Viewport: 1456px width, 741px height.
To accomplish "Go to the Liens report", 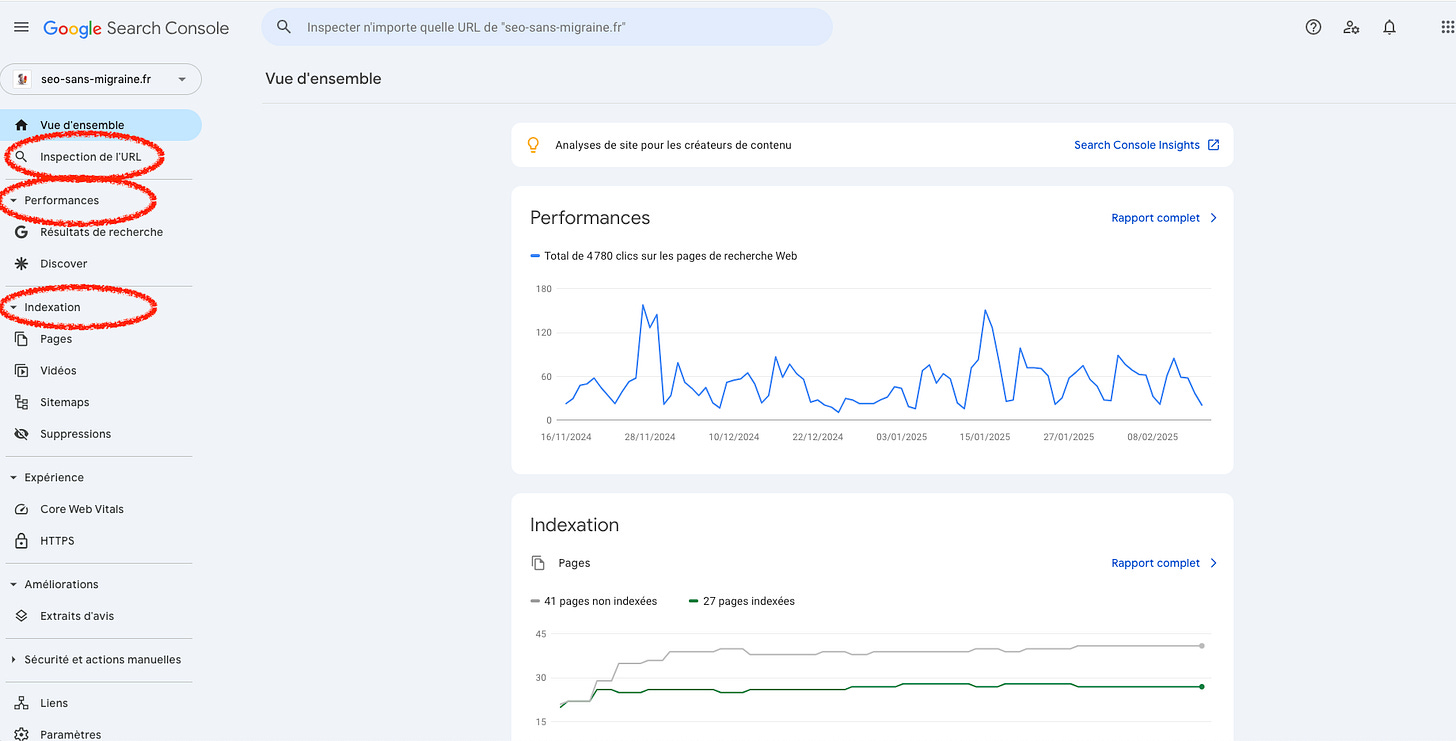I will click(x=54, y=703).
